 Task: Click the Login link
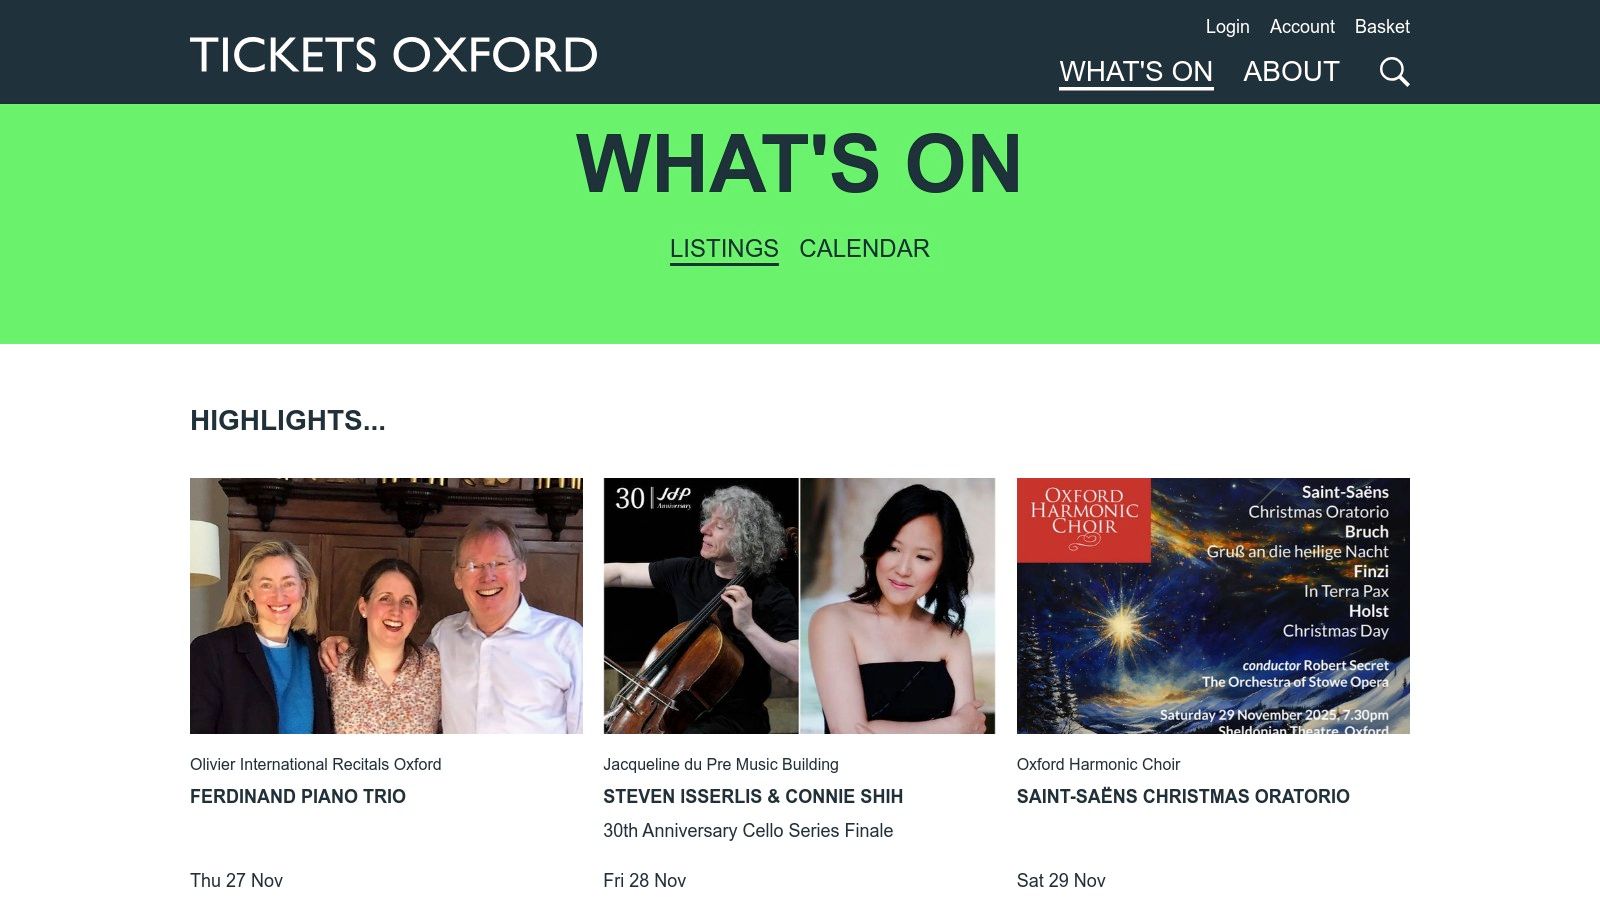[x=1227, y=27]
